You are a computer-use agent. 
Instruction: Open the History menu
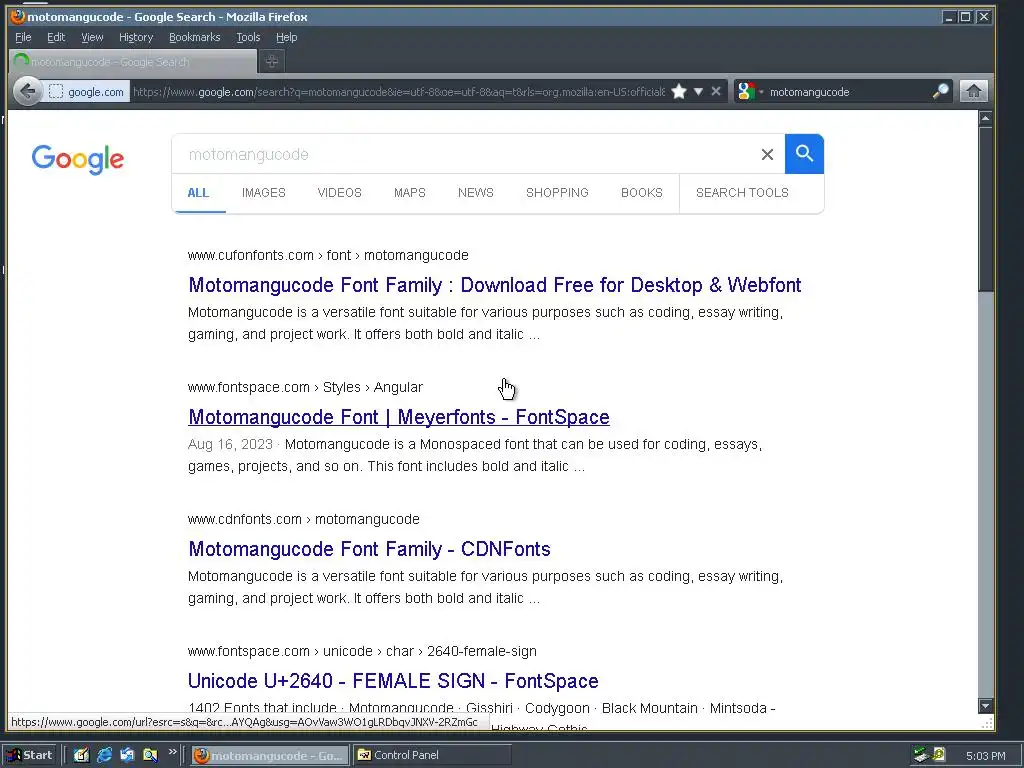click(x=136, y=37)
